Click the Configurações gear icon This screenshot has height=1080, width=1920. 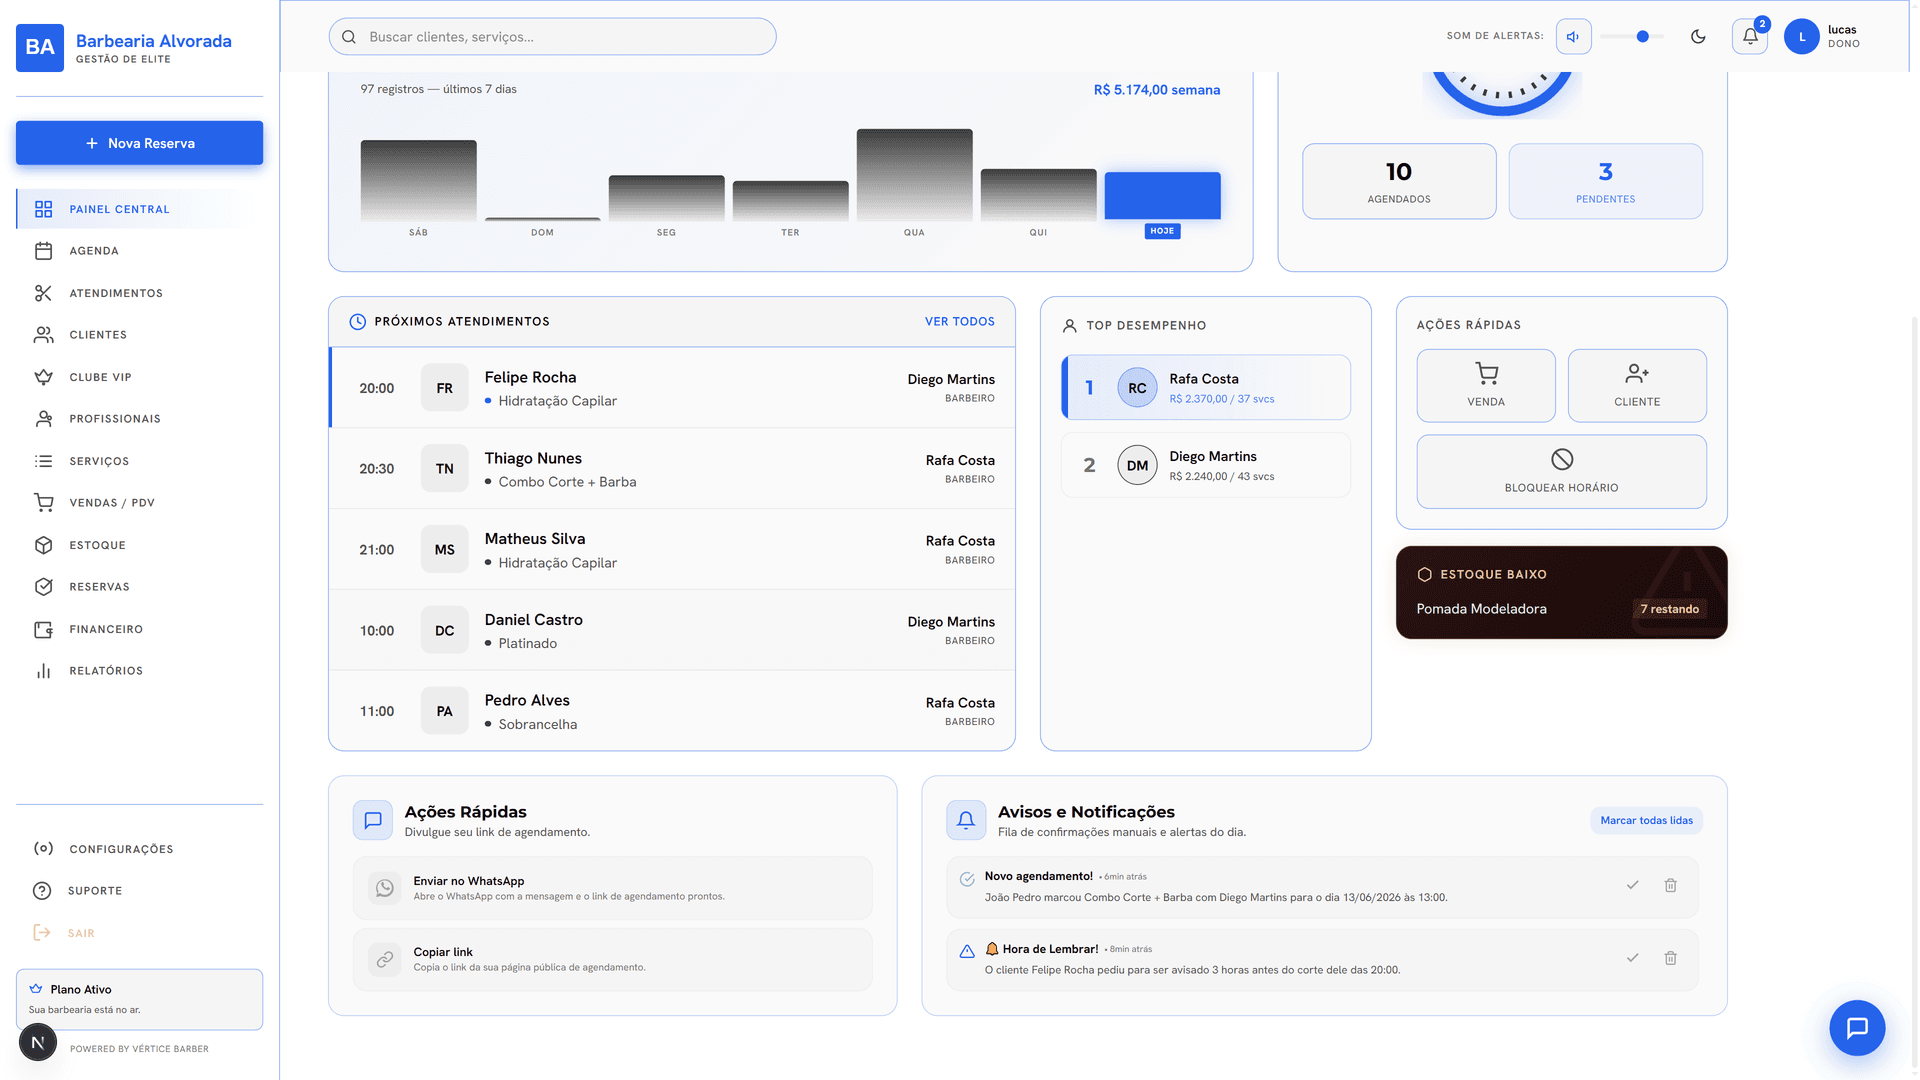click(x=43, y=849)
